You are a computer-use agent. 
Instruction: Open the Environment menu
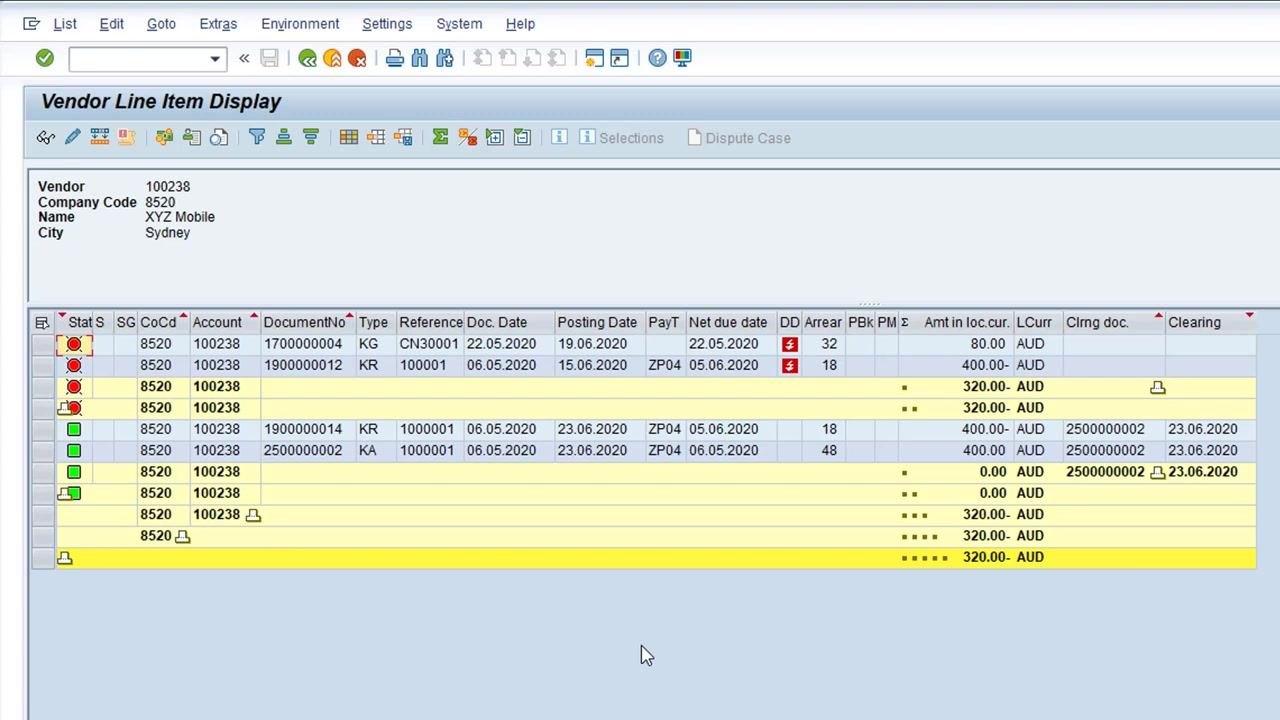coord(300,24)
